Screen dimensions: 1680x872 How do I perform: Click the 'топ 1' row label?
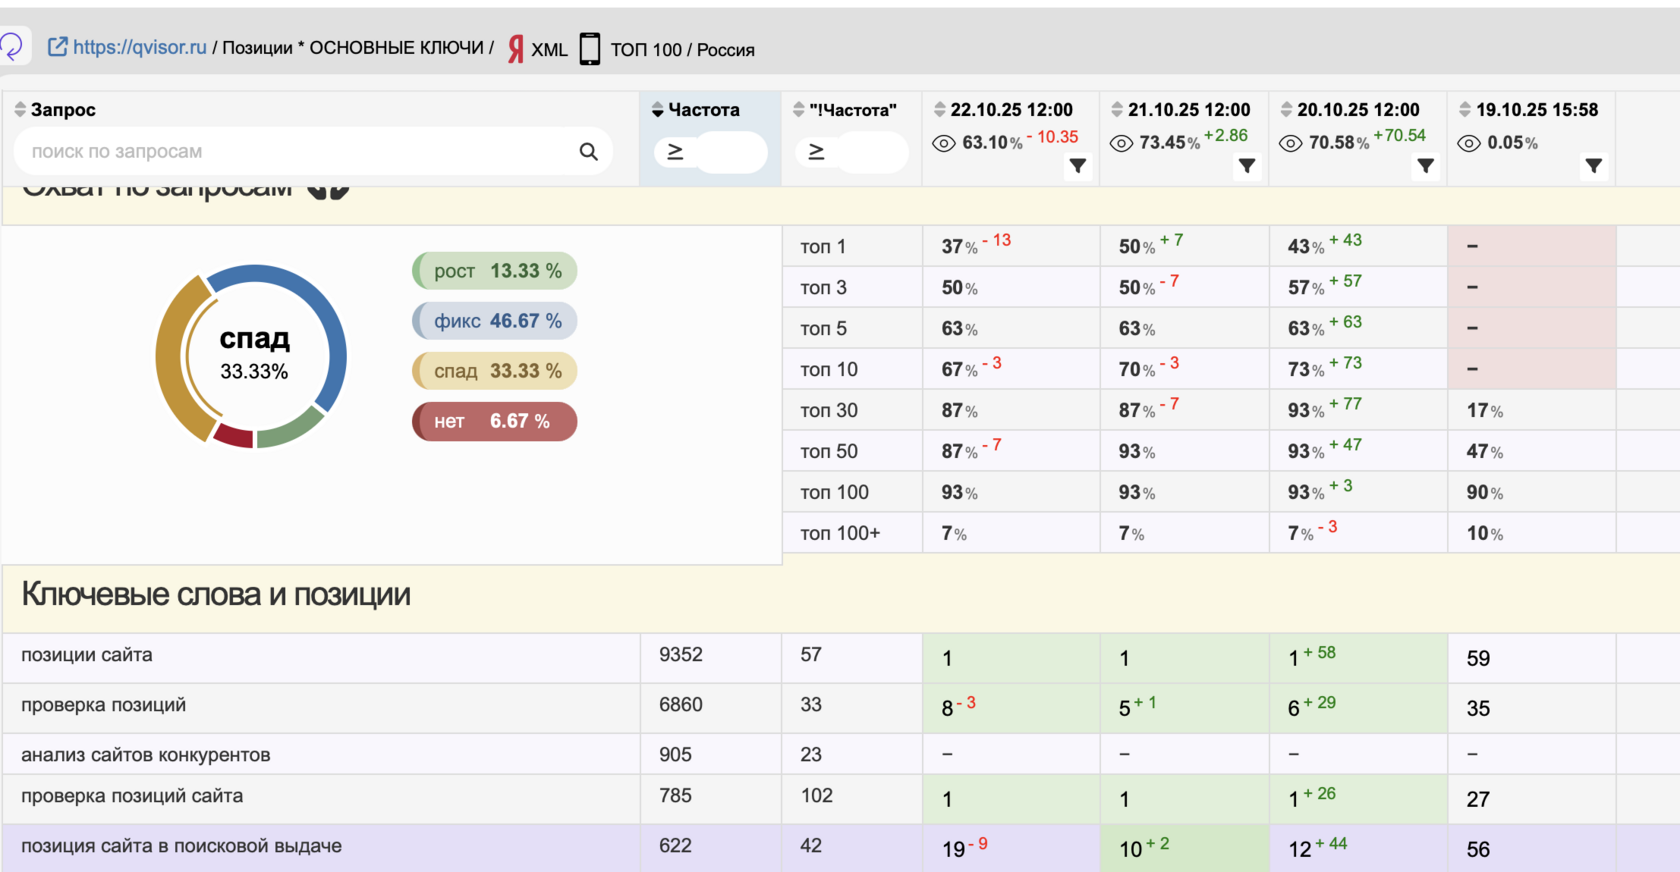point(823,247)
